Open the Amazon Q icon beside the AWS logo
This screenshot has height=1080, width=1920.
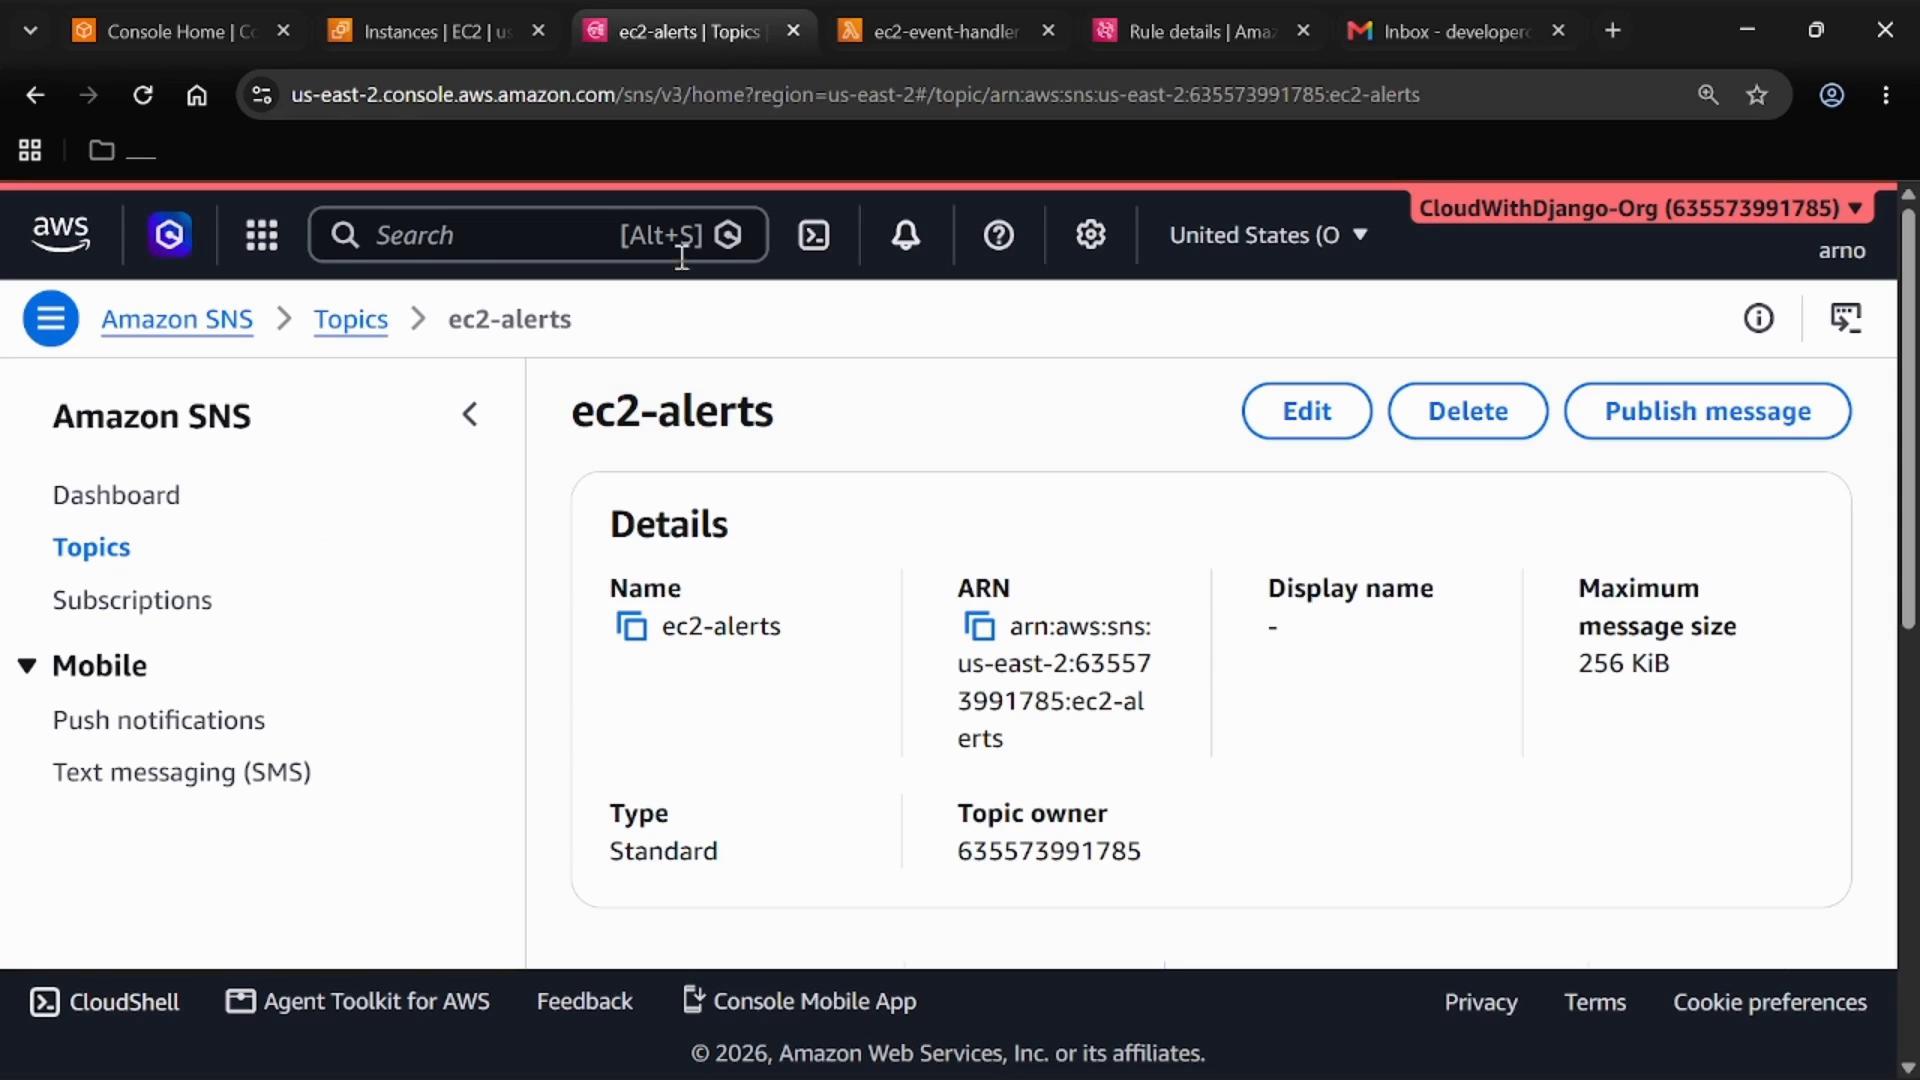(x=170, y=235)
